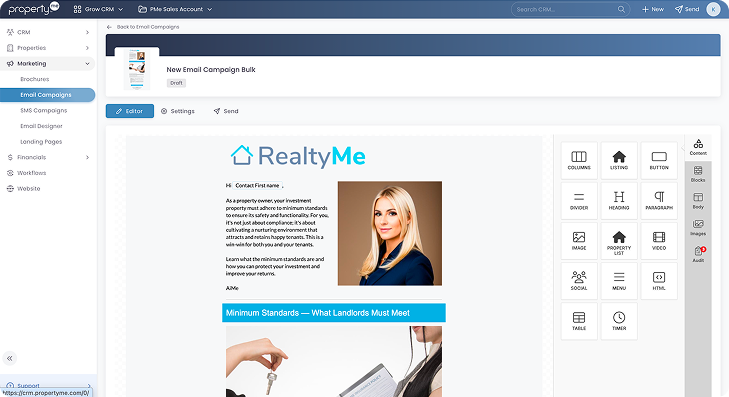Add an HTML block
This screenshot has width=729, height=397.
659,281
